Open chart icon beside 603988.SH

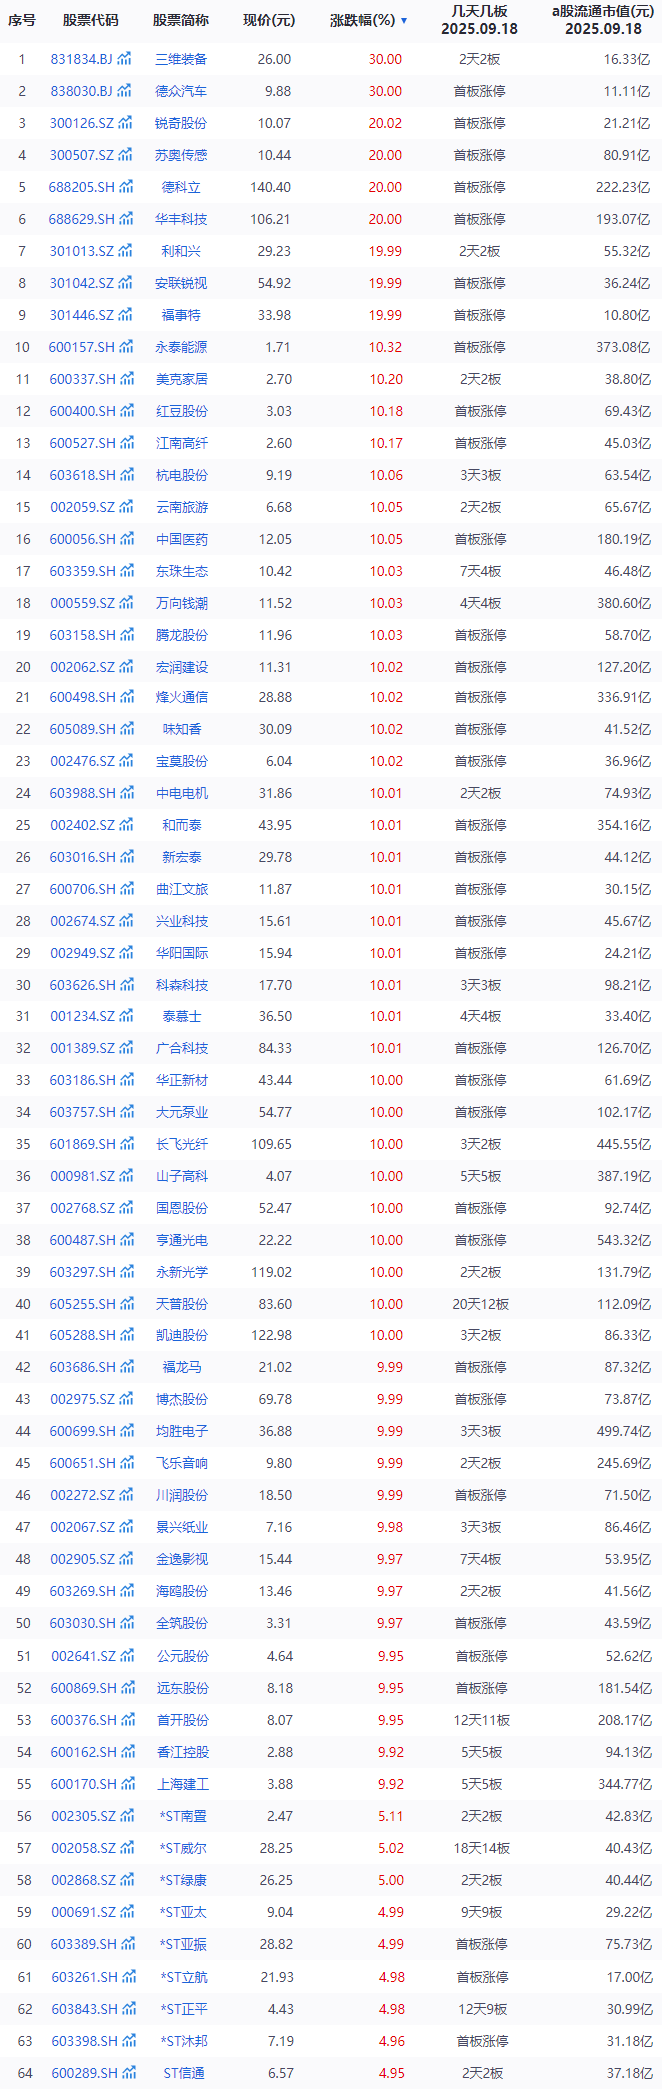pos(126,793)
